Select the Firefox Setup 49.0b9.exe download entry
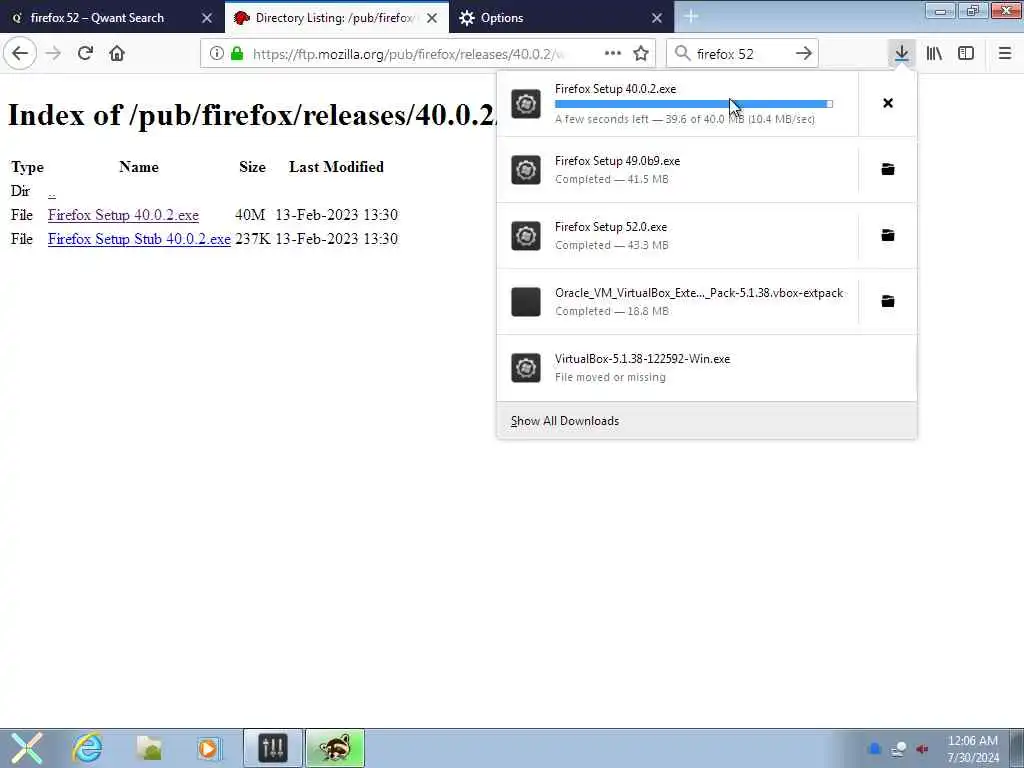 point(677,170)
